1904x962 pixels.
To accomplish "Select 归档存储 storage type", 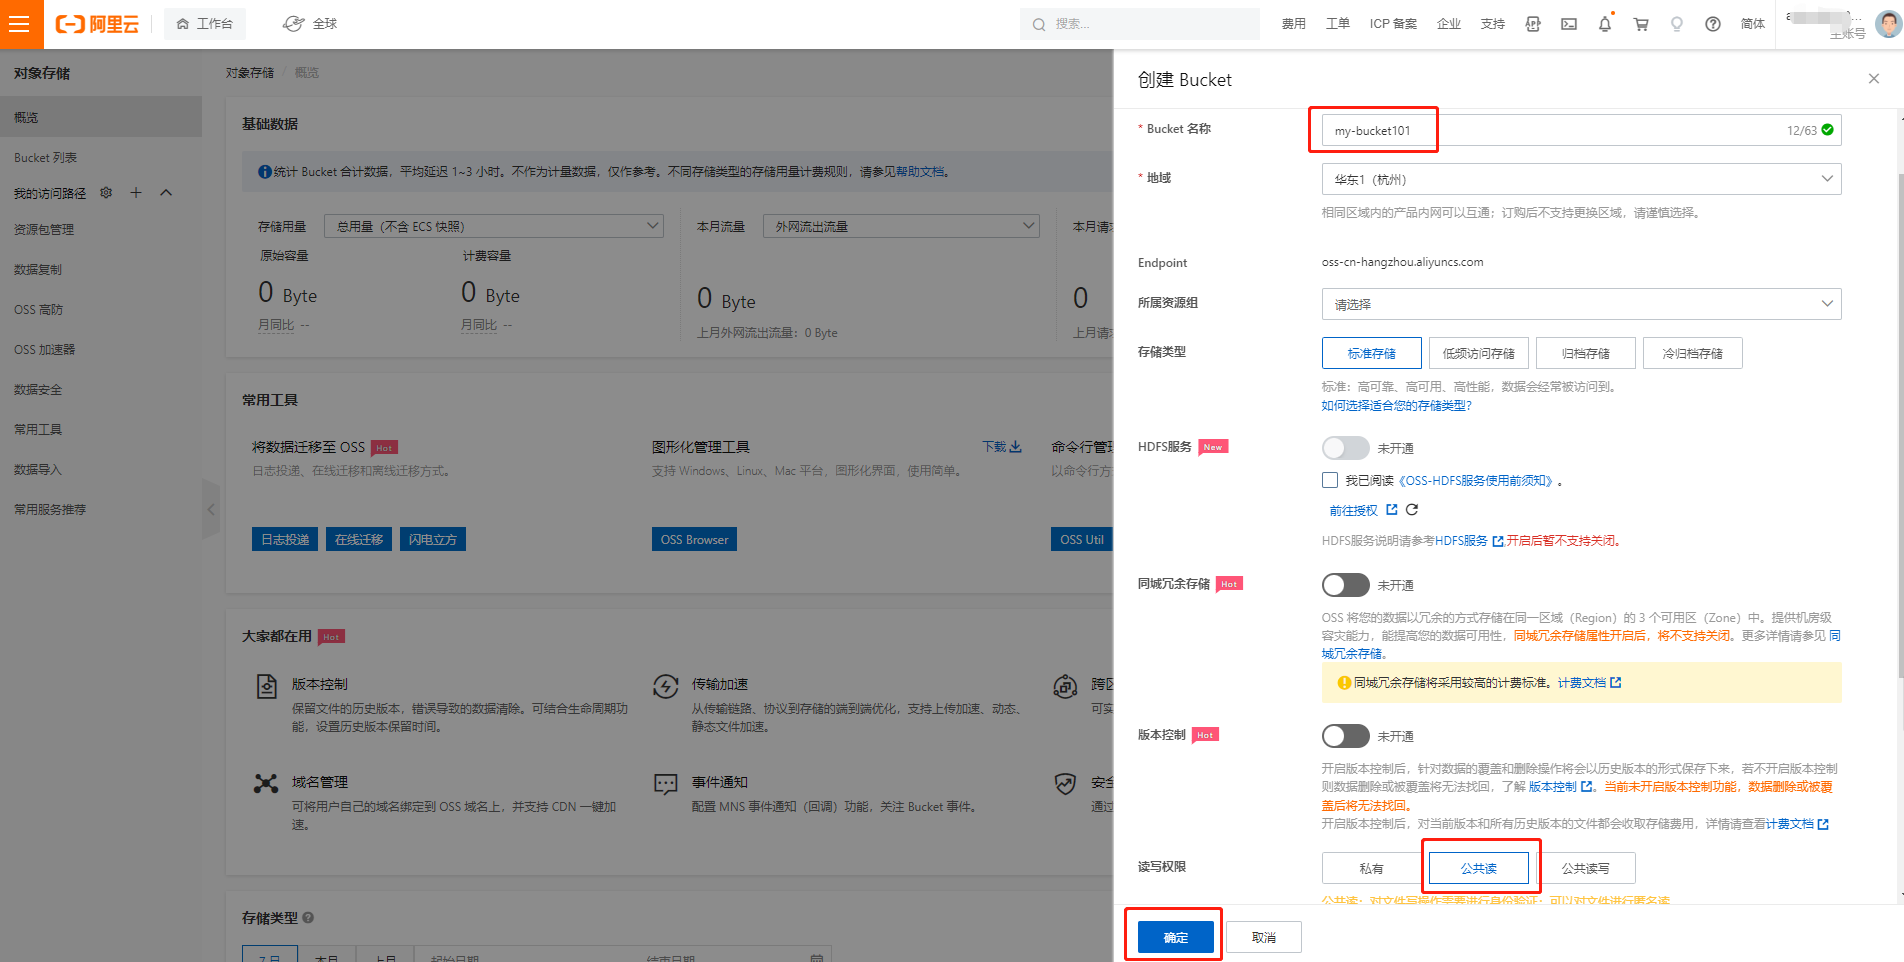I will pos(1586,353).
